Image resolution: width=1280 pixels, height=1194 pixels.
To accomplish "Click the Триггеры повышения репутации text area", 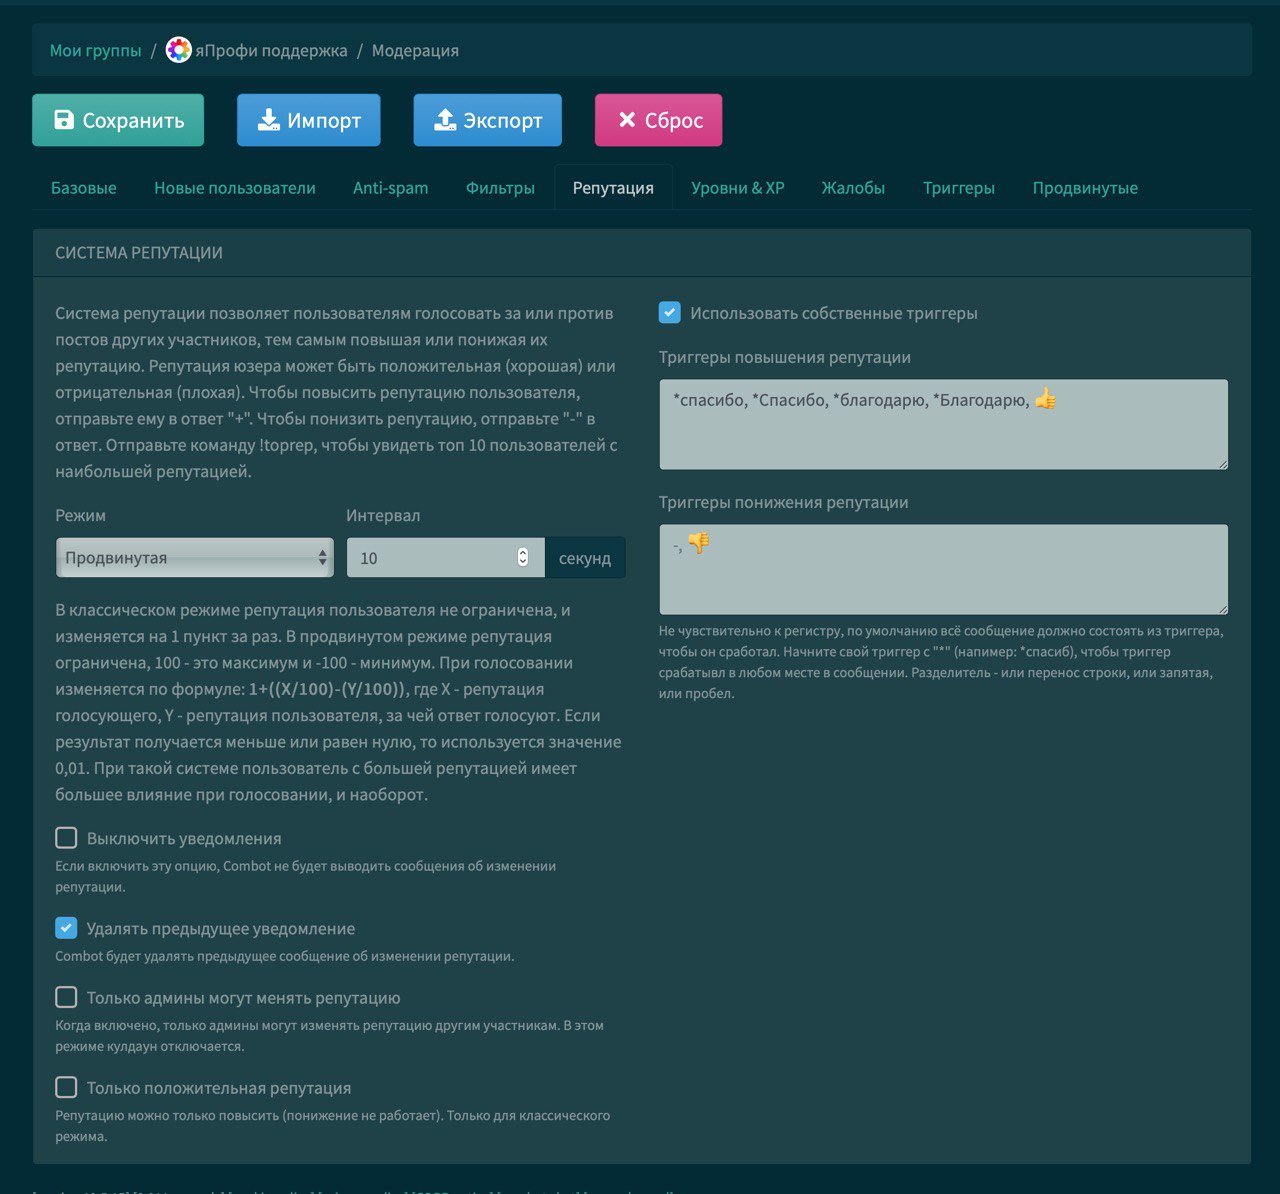I will [x=943, y=424].
